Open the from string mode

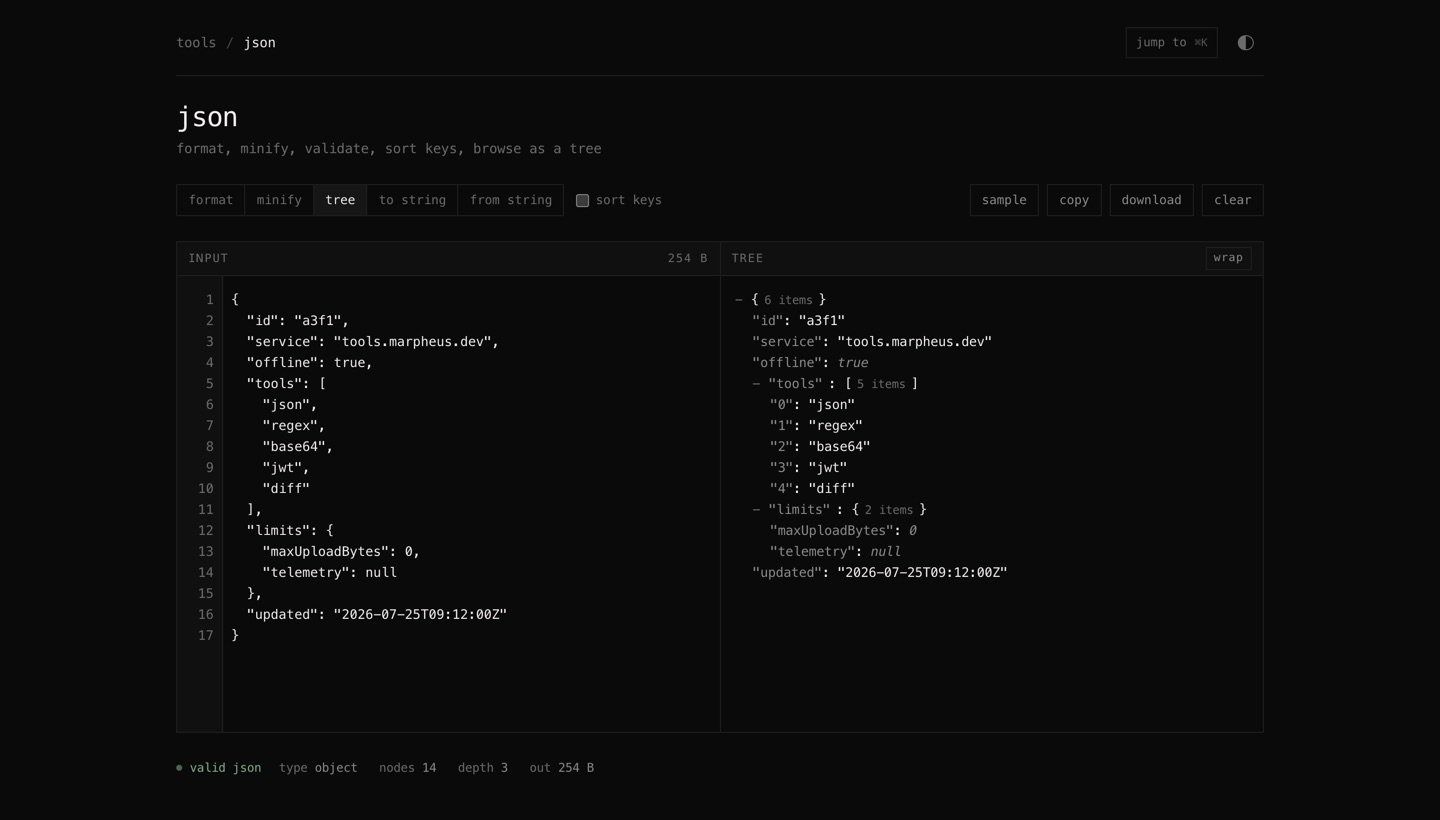click(511, 200)
